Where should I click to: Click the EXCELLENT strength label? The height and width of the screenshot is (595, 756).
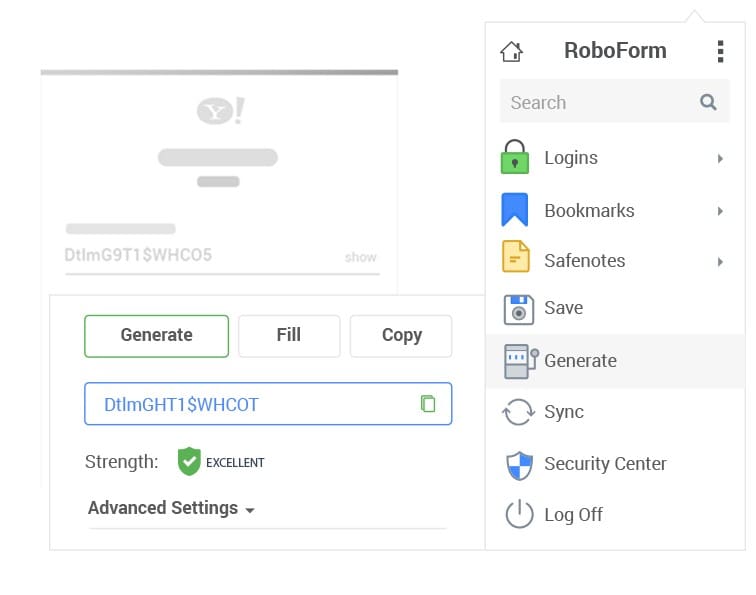(x=235, y=462)
